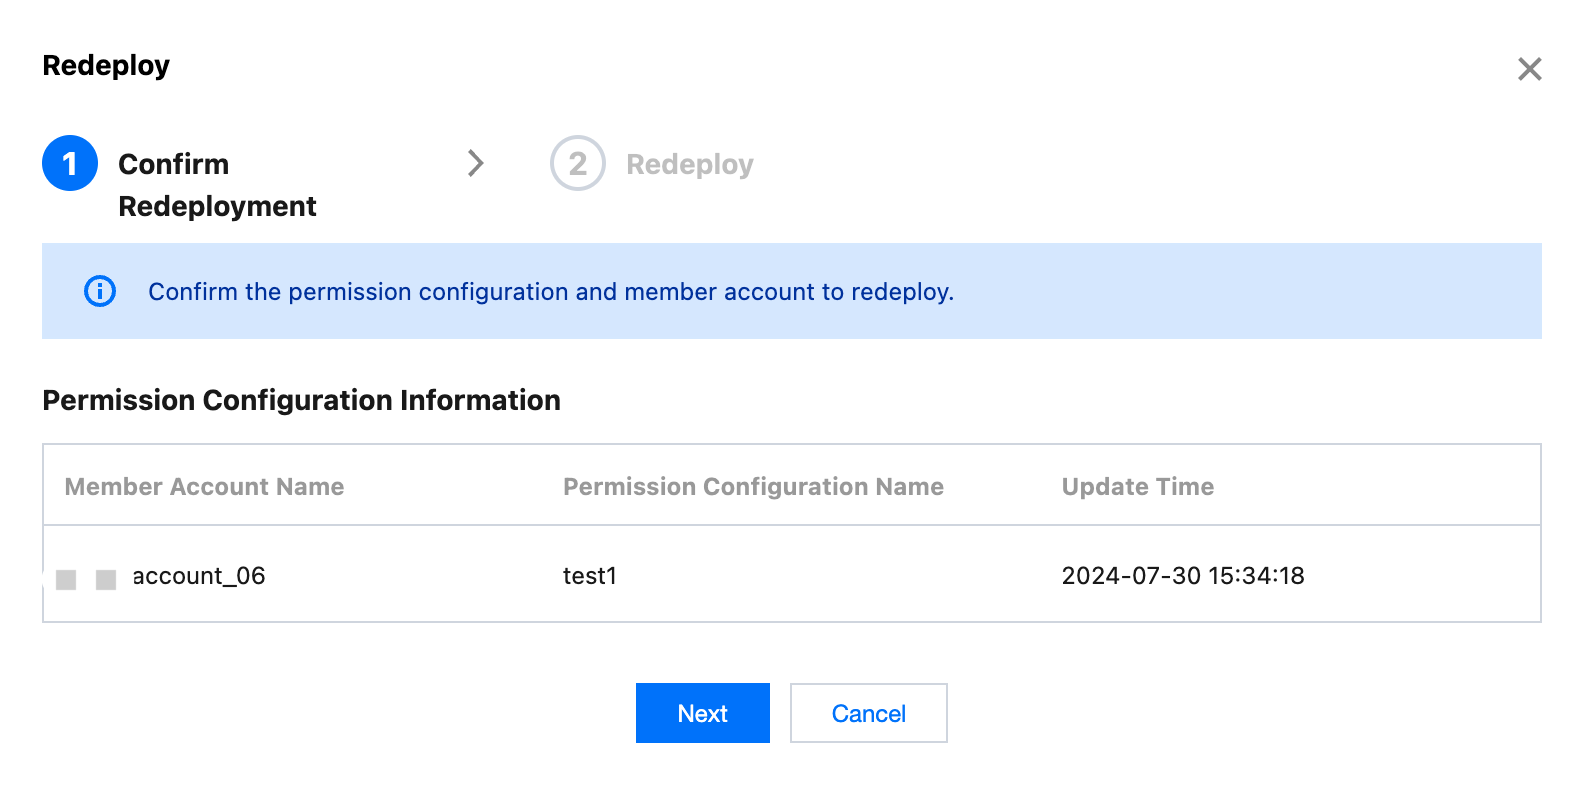
Task: Click the 2024-07-30 15:34:18 update time
Action: 1182,576
